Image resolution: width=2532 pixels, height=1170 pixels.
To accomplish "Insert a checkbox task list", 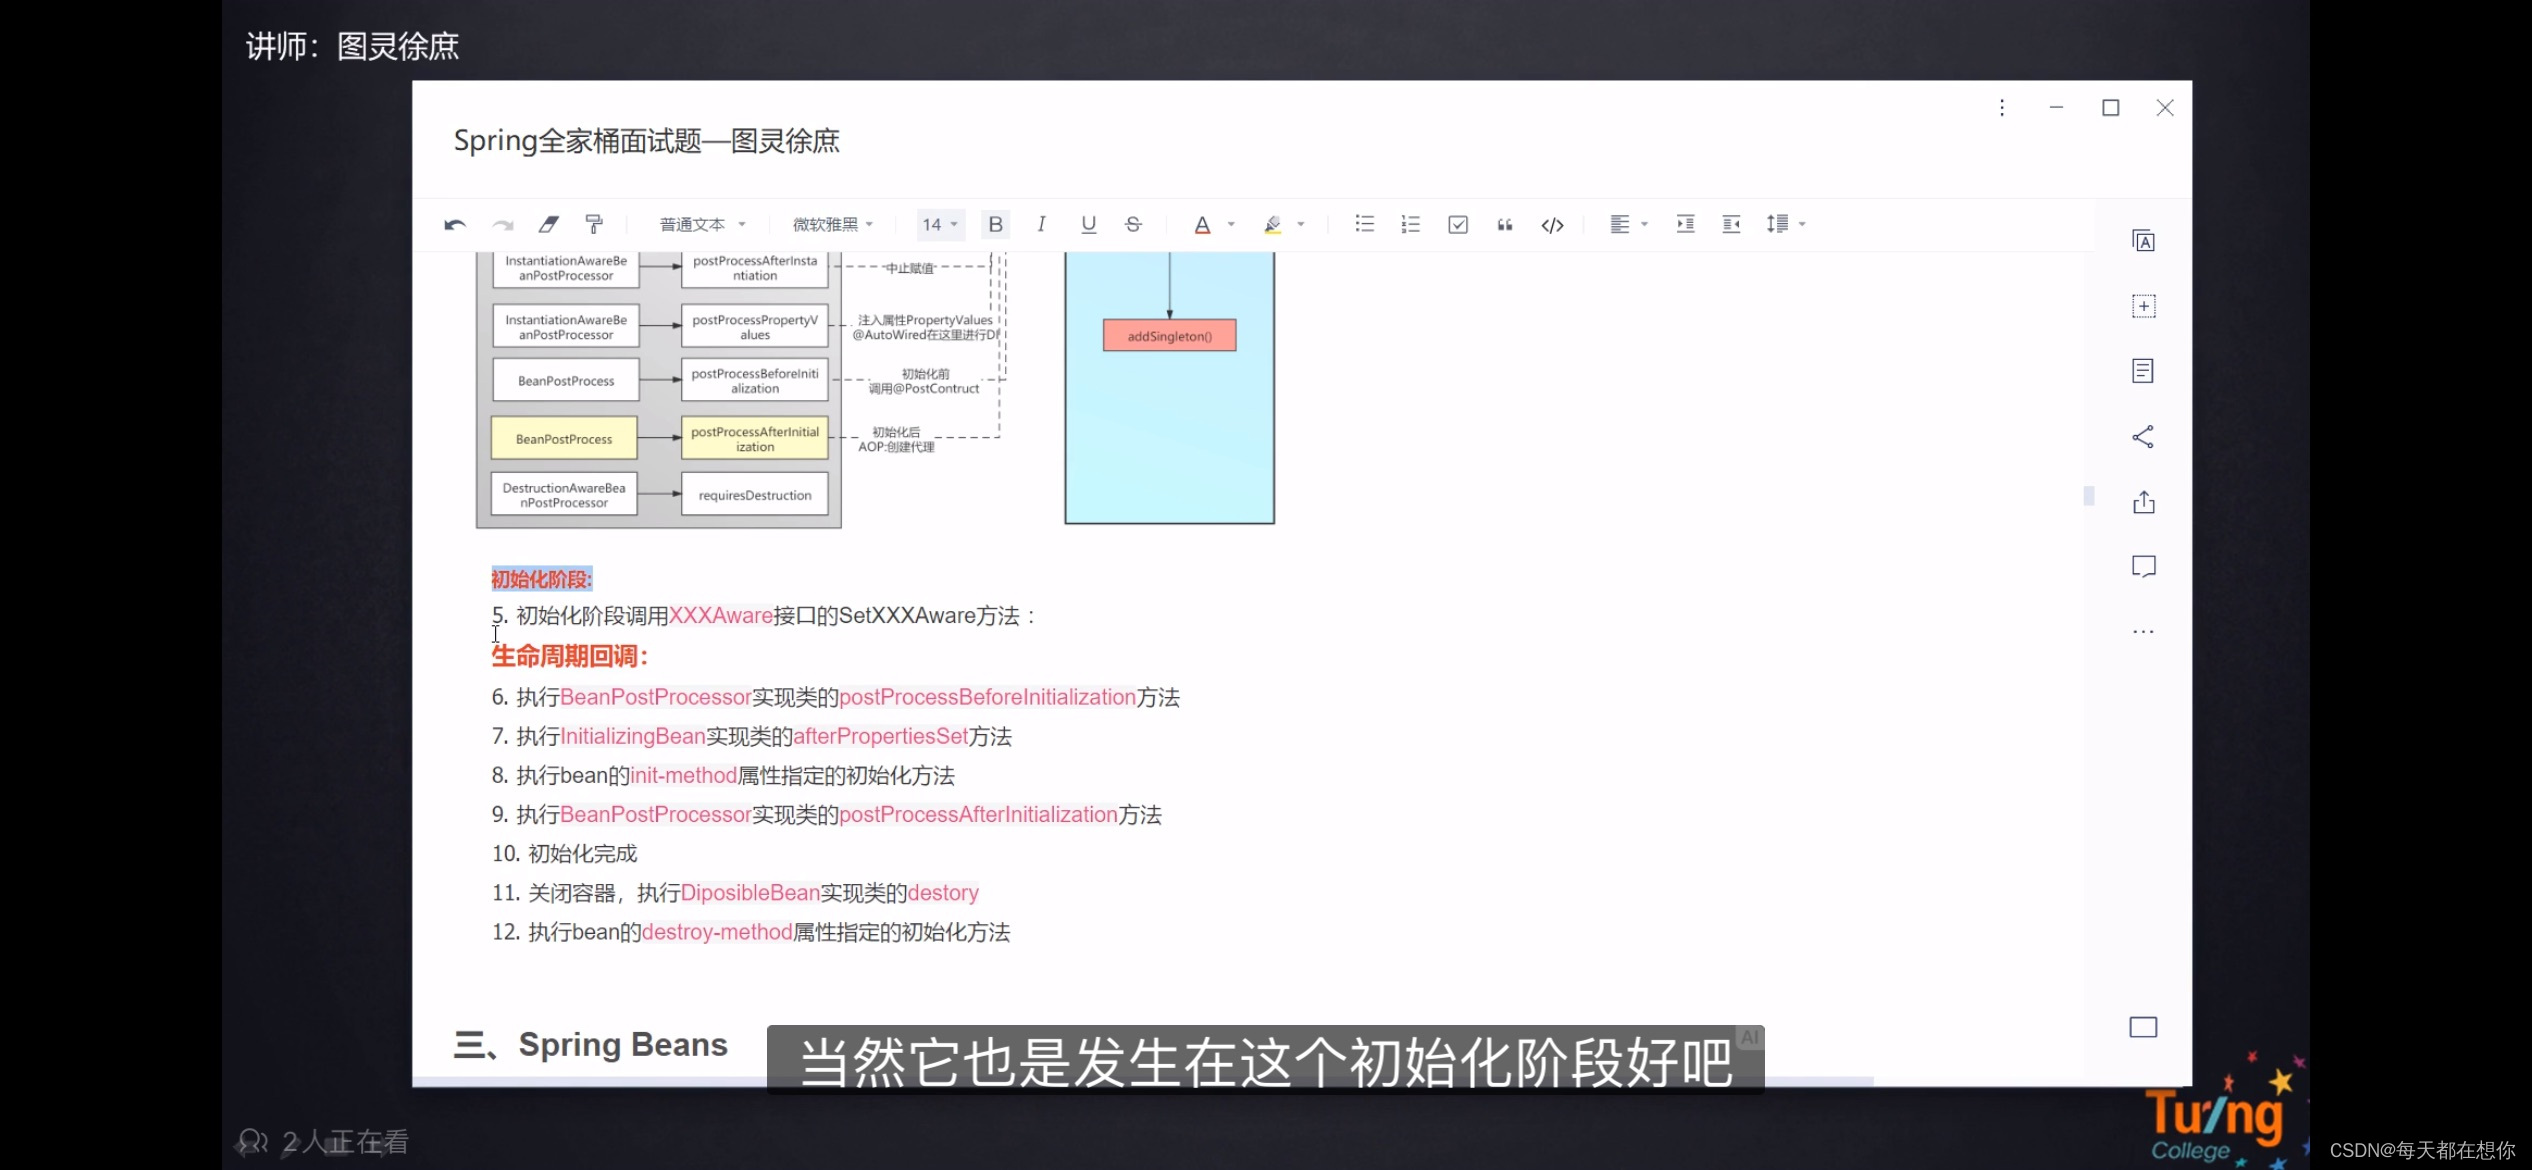I will coord(1458,225).
